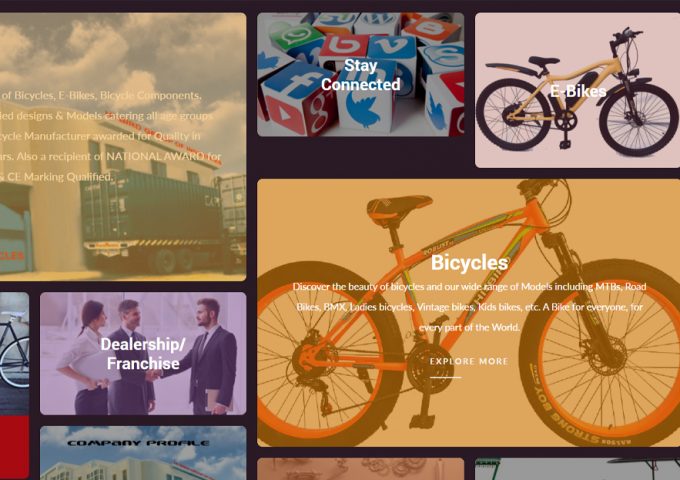
Task: Click the Bicycles description paragraph
Action: click(x=469, y=307)
